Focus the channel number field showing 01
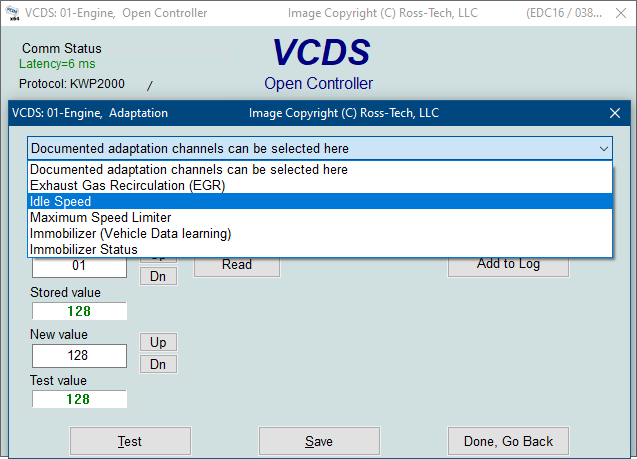The image size is (637, 459). [x=79, y=267]
